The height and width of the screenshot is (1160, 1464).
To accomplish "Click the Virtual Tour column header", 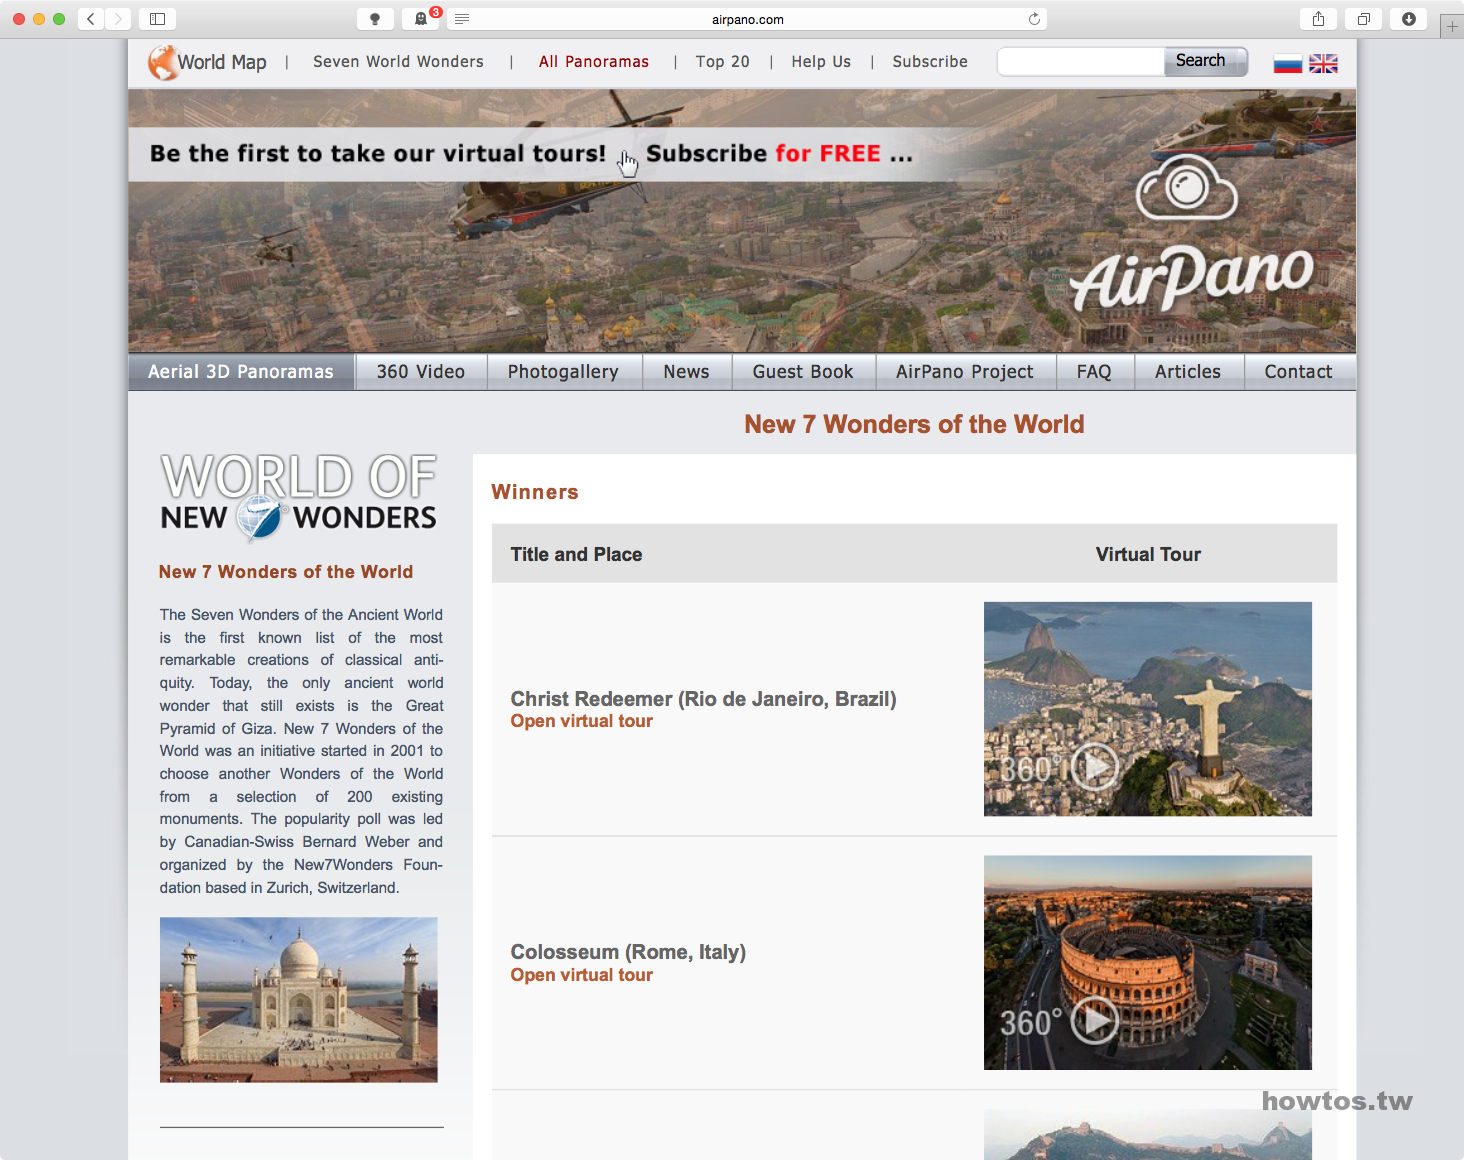I will (x=1148, y=554).
